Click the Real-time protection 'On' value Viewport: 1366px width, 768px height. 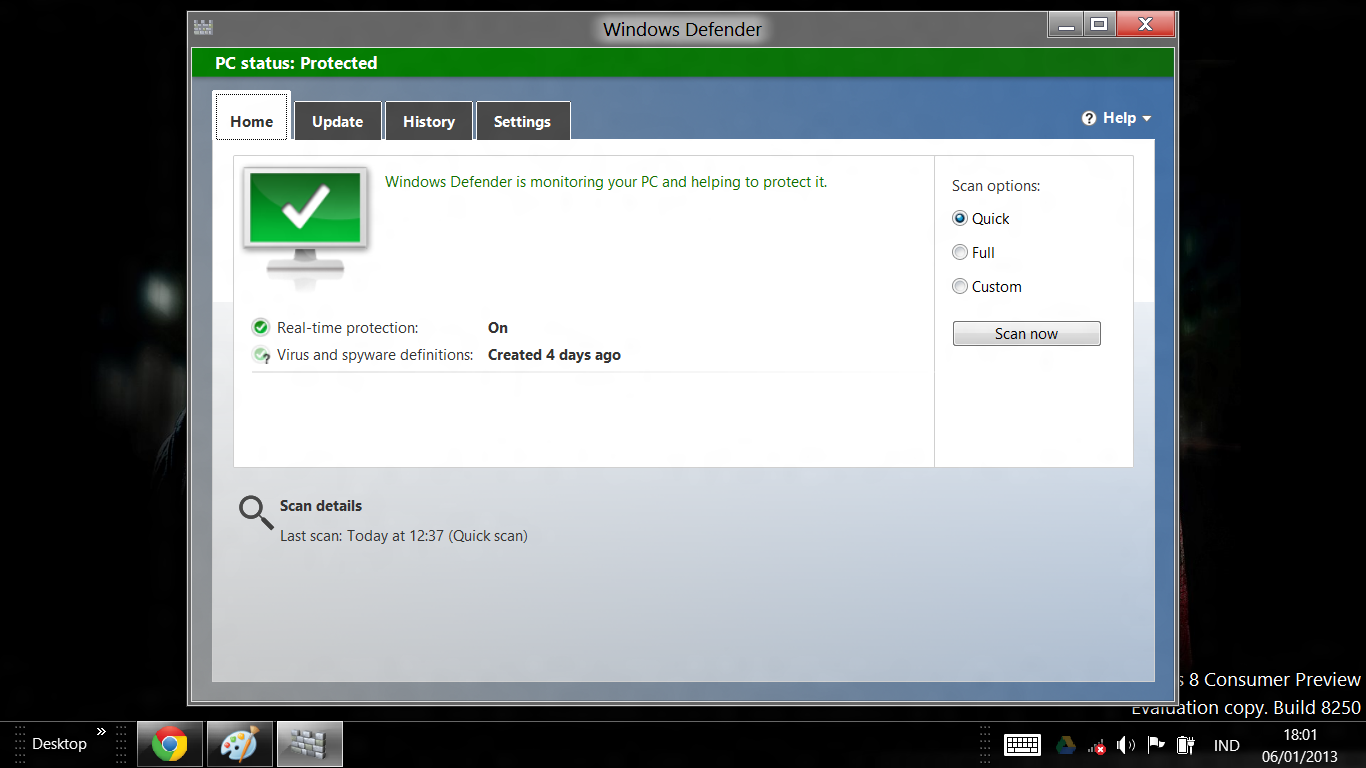pos(498,328)
